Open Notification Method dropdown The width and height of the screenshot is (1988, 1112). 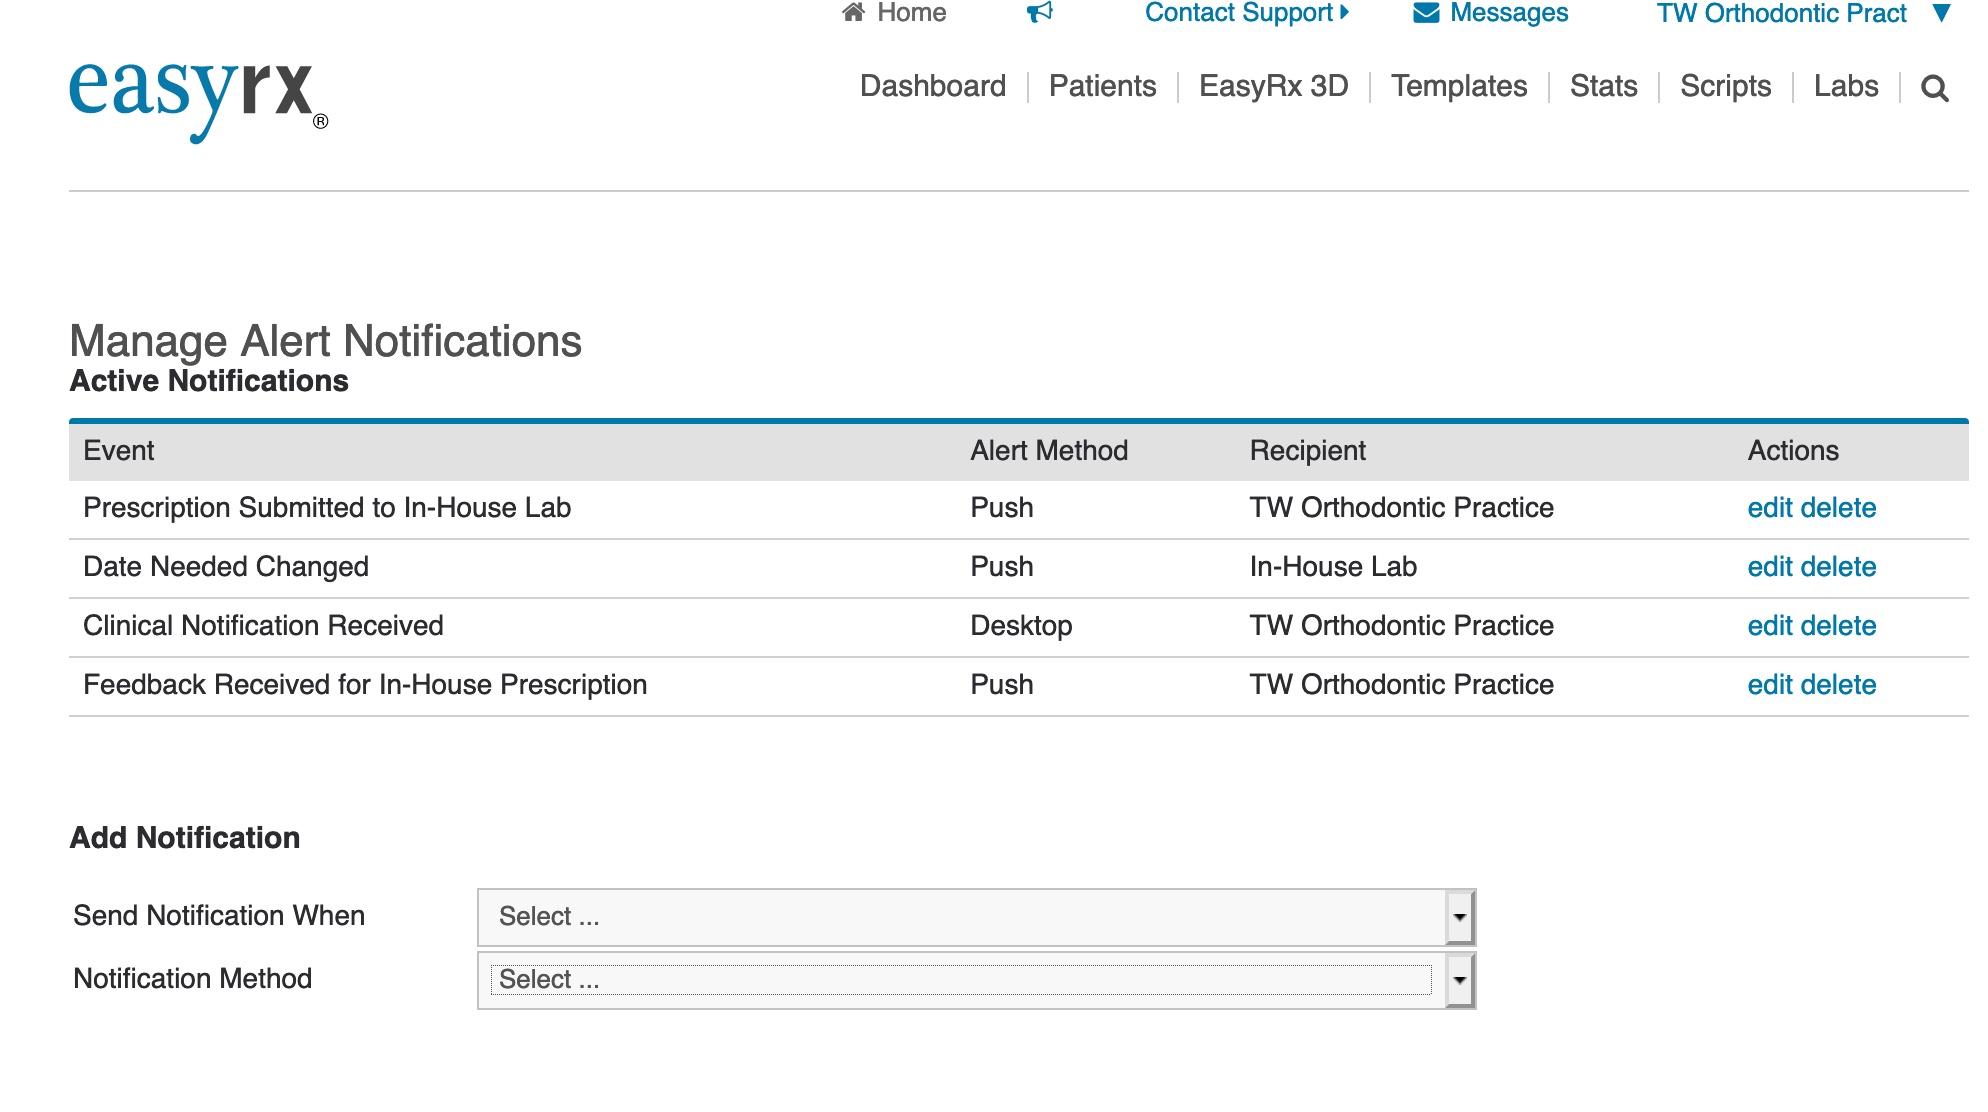pyautogui.click(x=975, y=980)
